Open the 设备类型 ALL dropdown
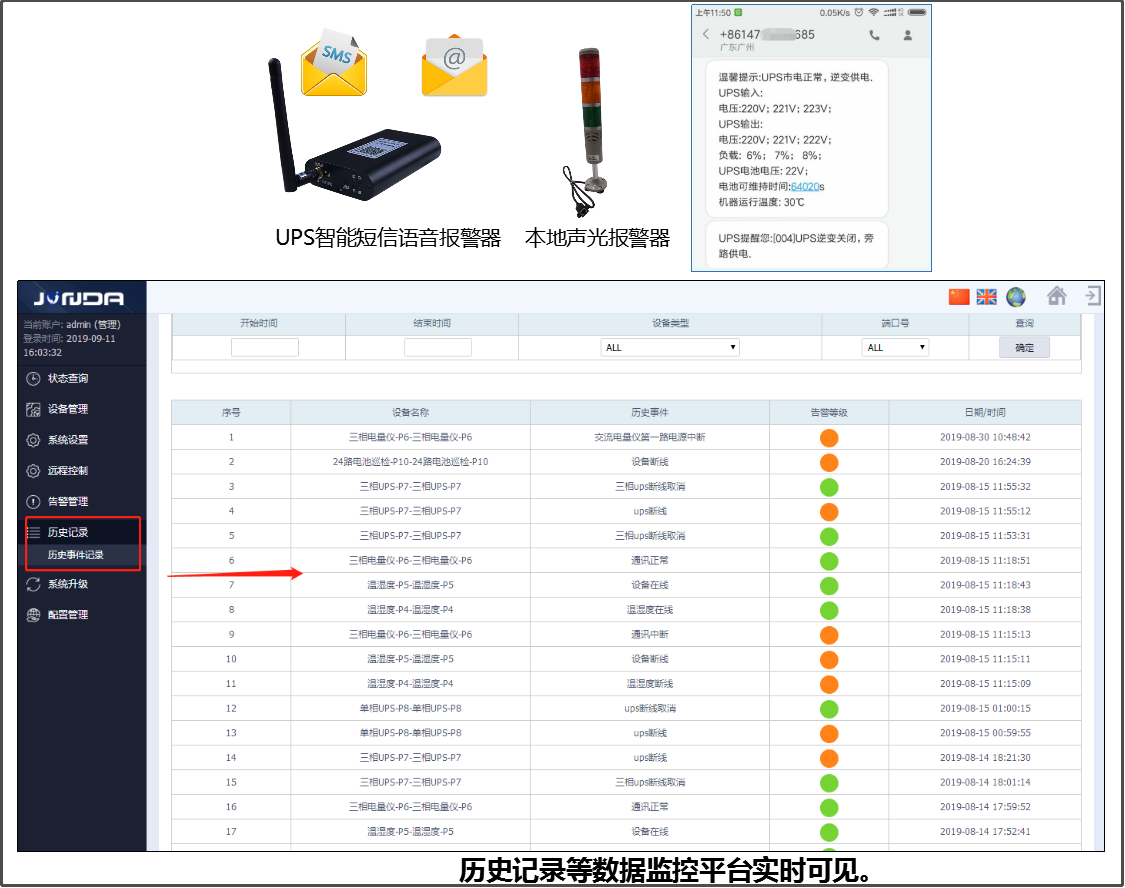This screenshot has width=1125, height=888. 670,348
